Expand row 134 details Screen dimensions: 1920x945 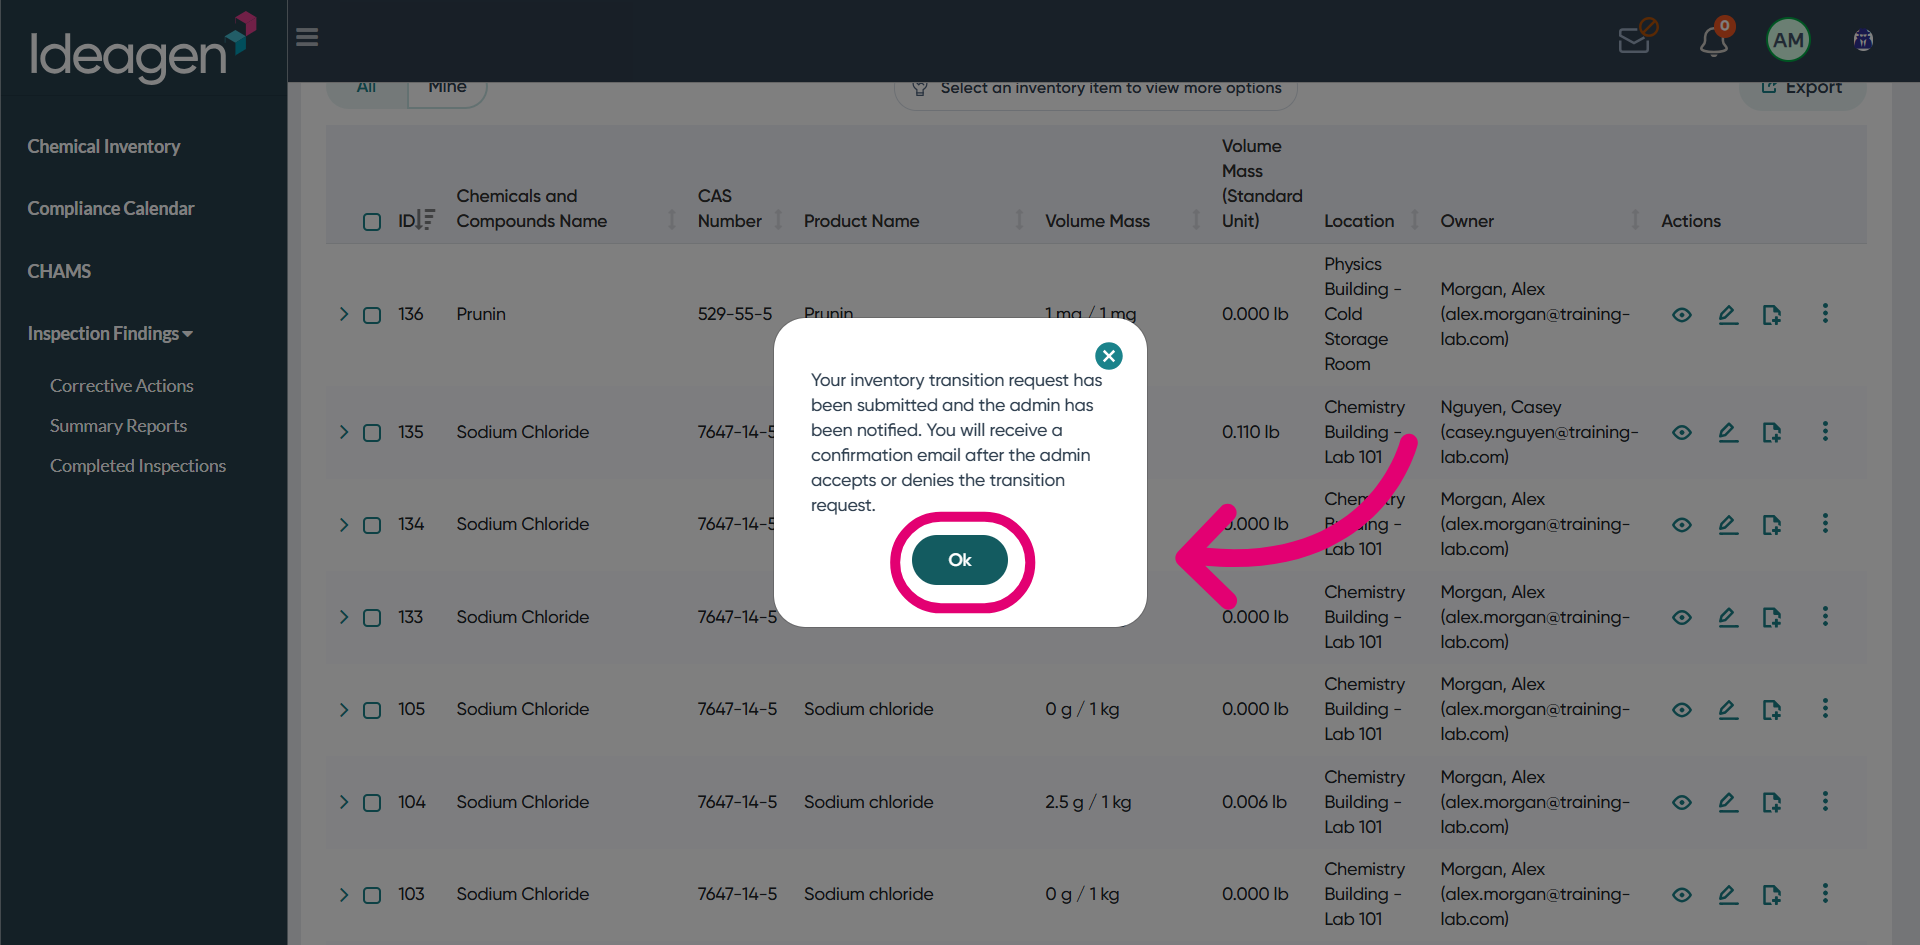coord(344,525)
